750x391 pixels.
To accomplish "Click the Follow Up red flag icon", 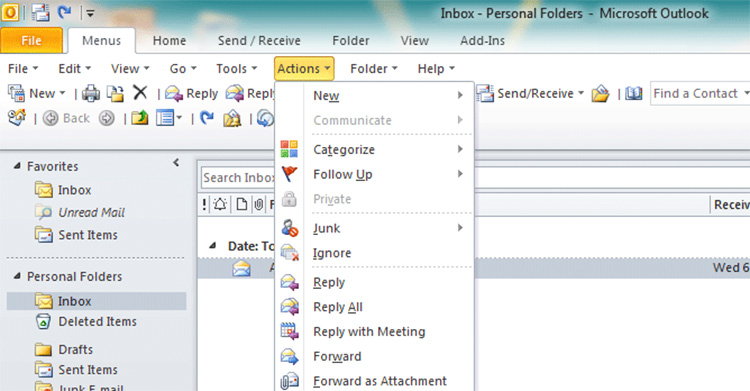I will point(289,174).
